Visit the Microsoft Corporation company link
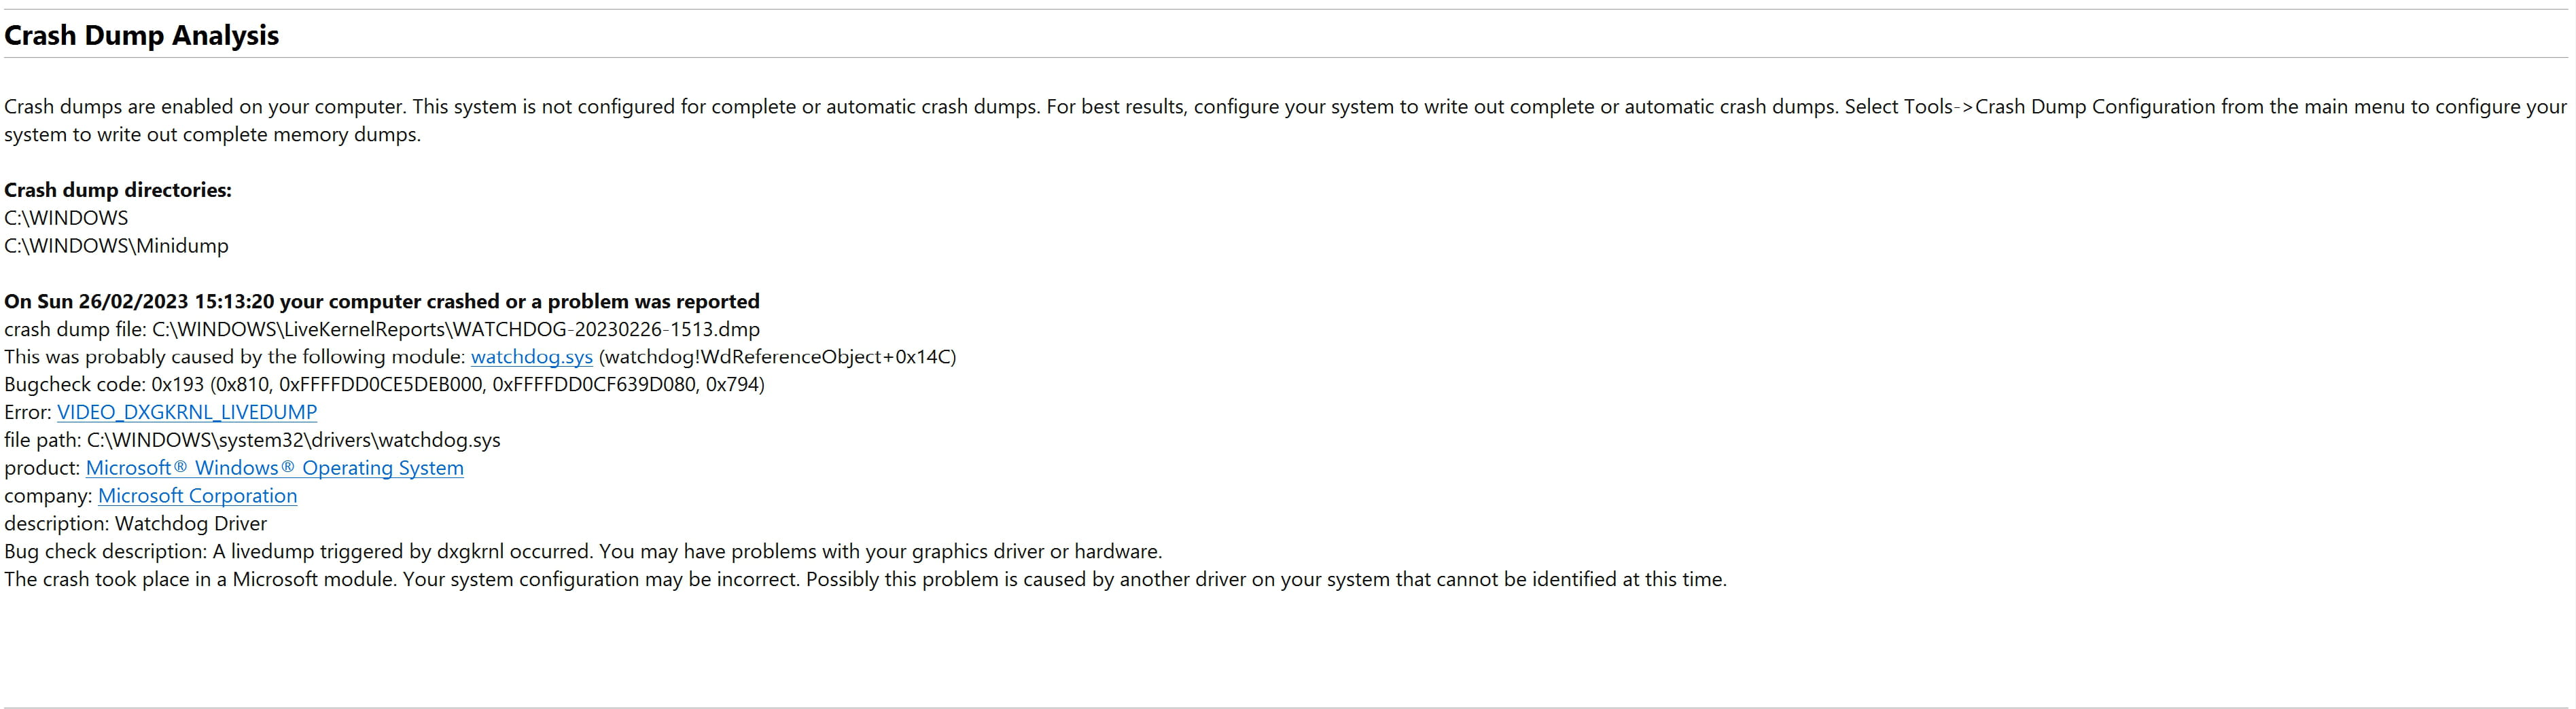 (197, 496)
